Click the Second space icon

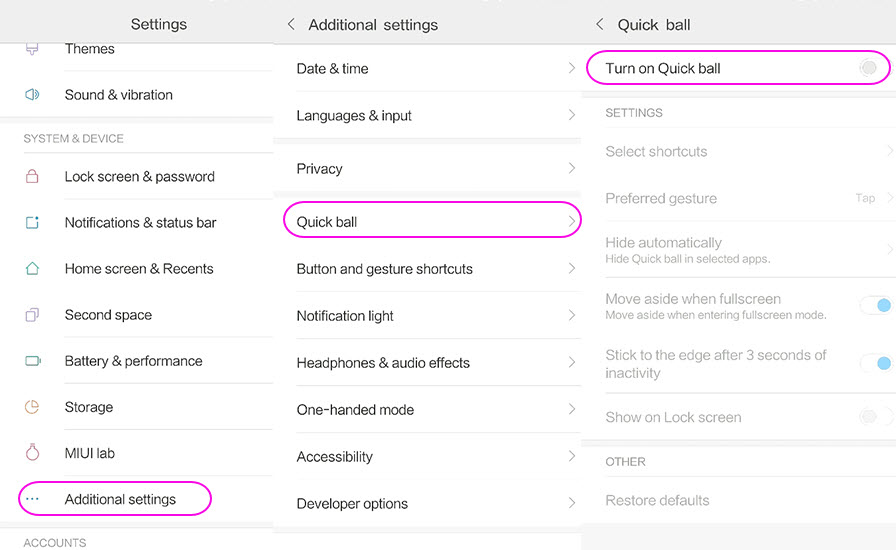[x=32, y=315]
